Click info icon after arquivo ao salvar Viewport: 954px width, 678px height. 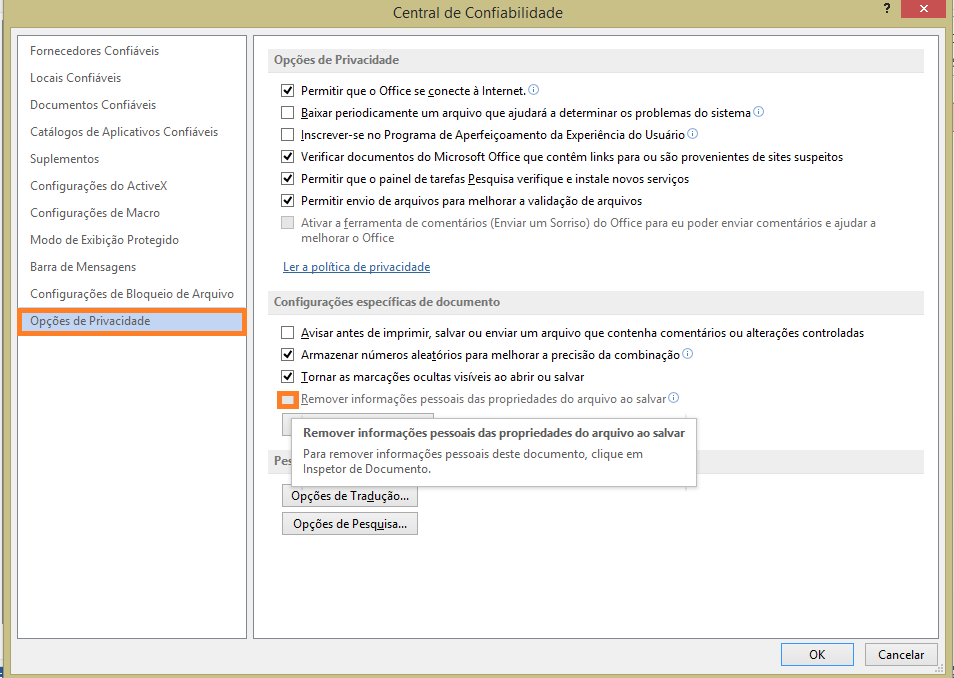click(674, 398)
